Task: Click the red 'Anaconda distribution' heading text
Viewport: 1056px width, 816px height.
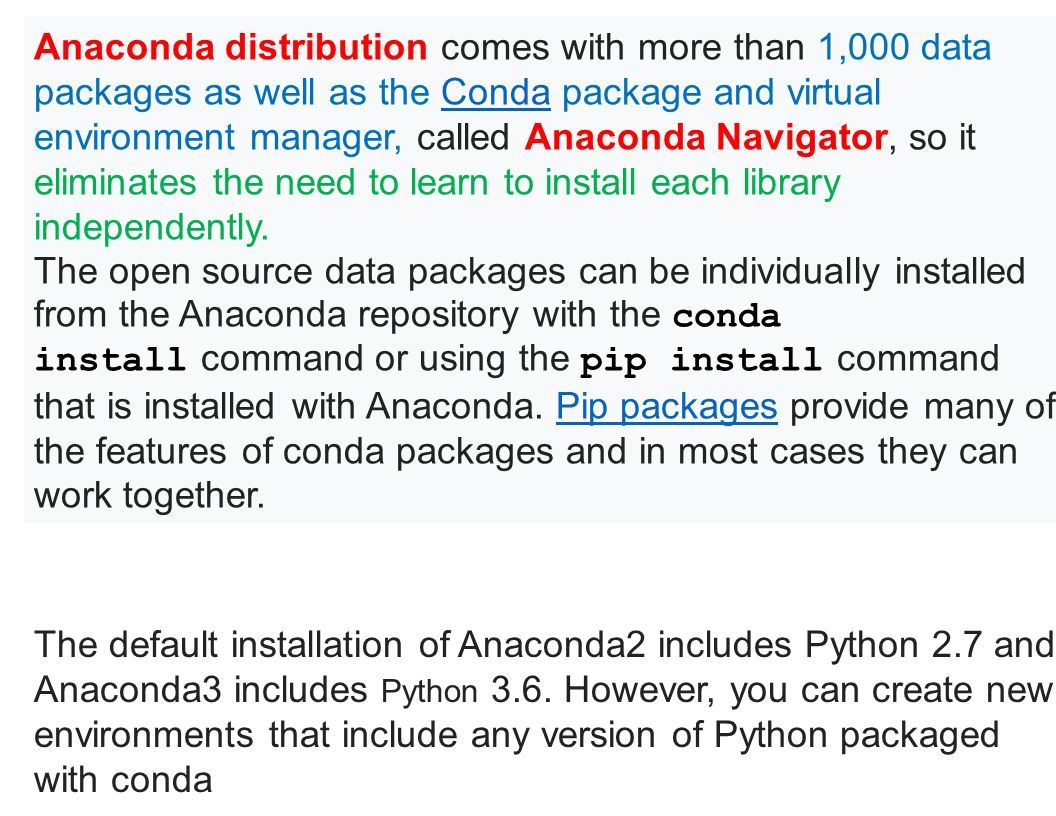Action: click(x=230, y=47)
